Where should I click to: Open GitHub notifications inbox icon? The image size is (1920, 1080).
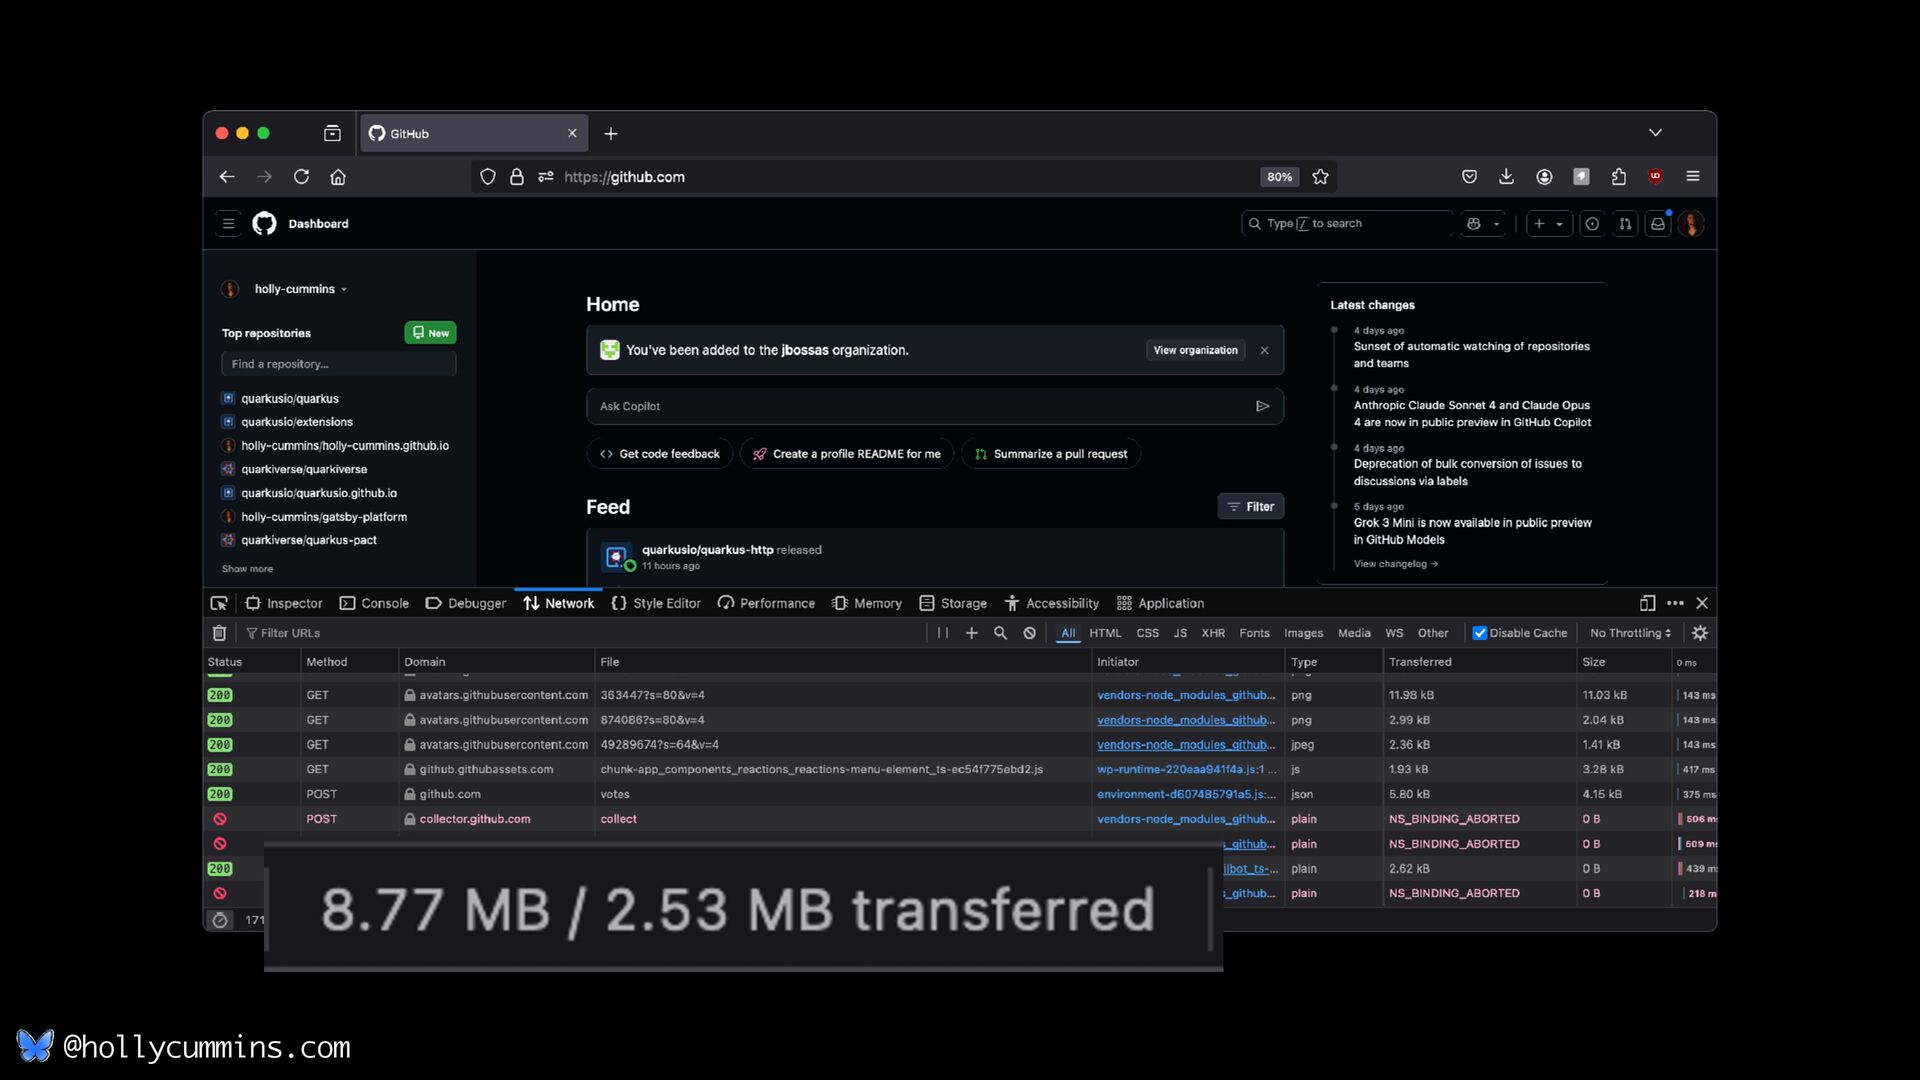1658,224
